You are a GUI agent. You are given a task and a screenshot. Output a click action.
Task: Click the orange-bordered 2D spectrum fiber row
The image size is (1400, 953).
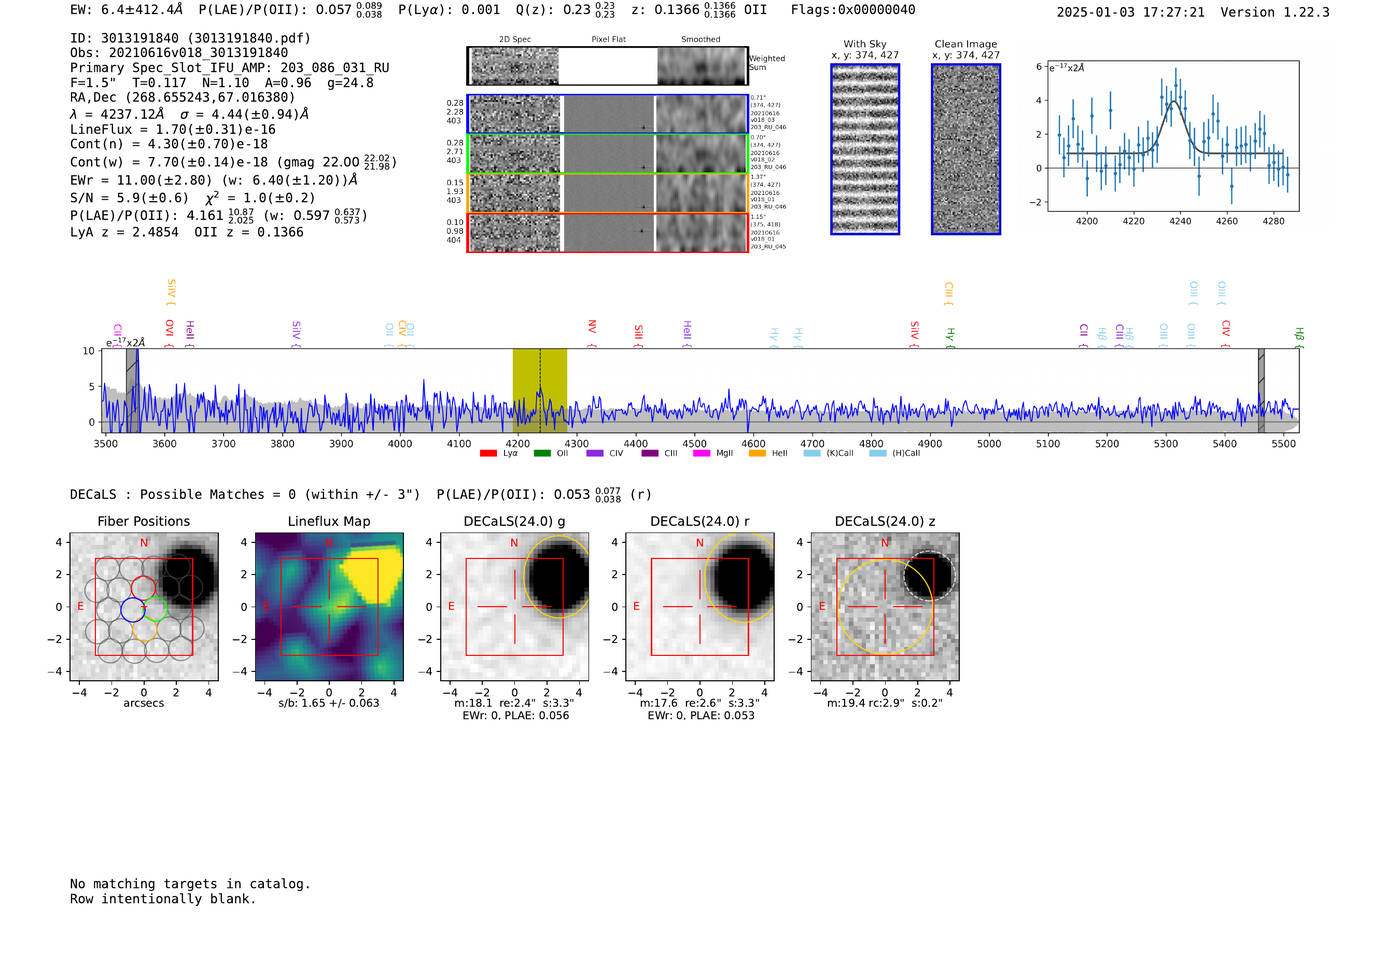608,193
